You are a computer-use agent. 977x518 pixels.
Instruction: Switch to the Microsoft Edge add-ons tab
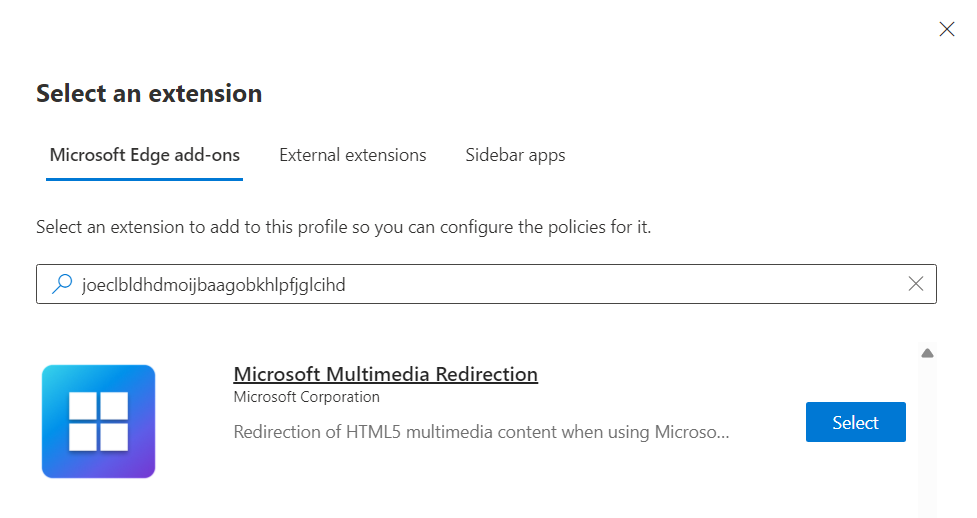(x=145, y=155)
